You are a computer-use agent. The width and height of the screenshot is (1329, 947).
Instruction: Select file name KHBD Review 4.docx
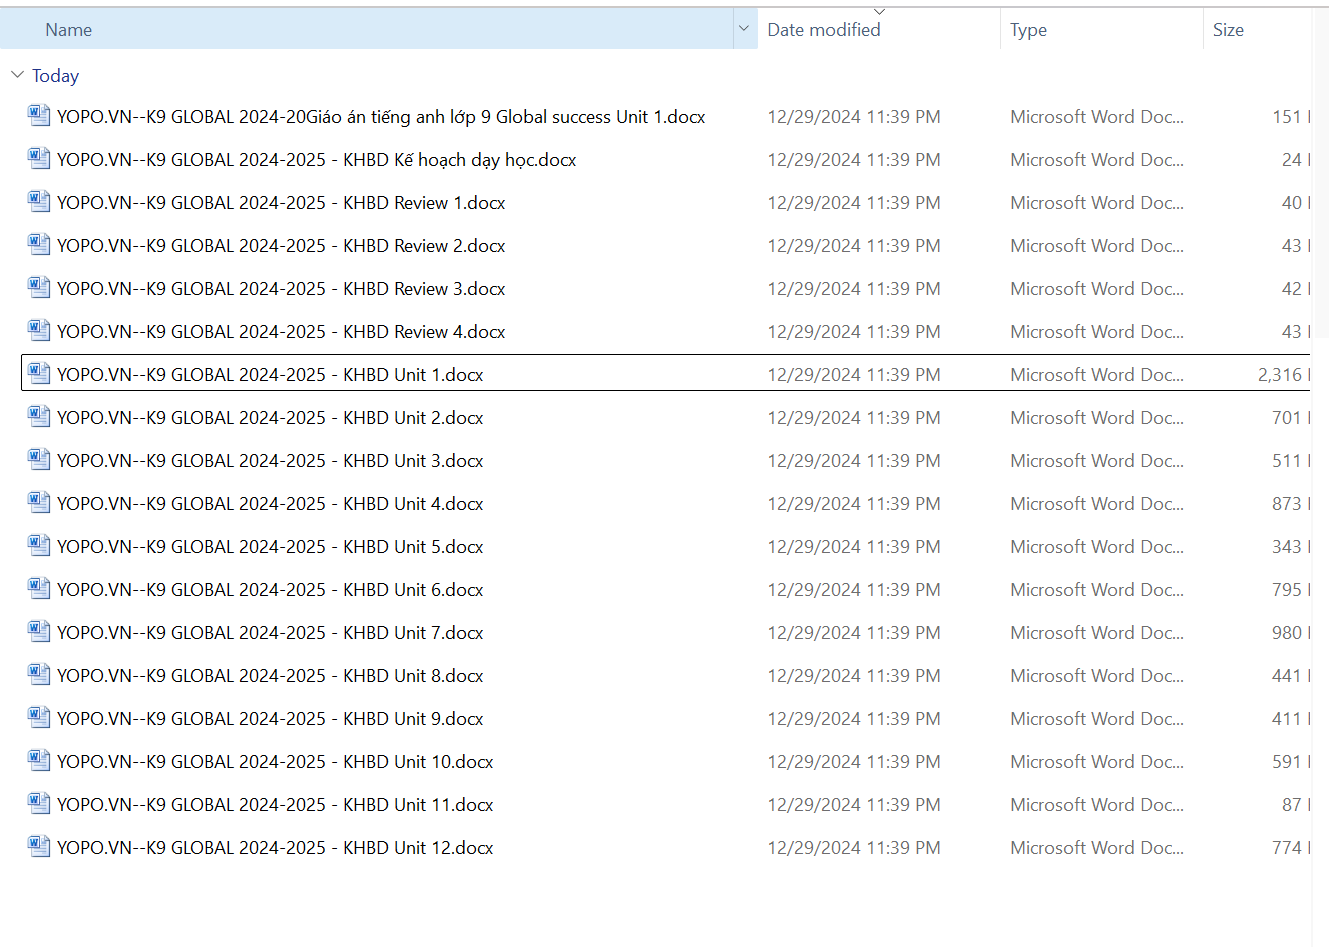point(281,332)
